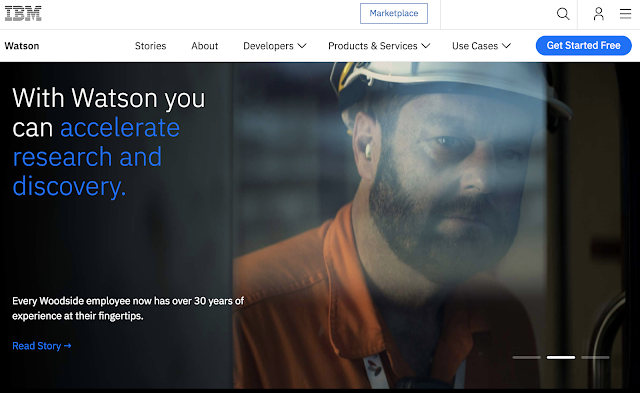This screenshot has width=640, height=393.
Task: Expand the Products & Services chevron
Action: (426, 46)
